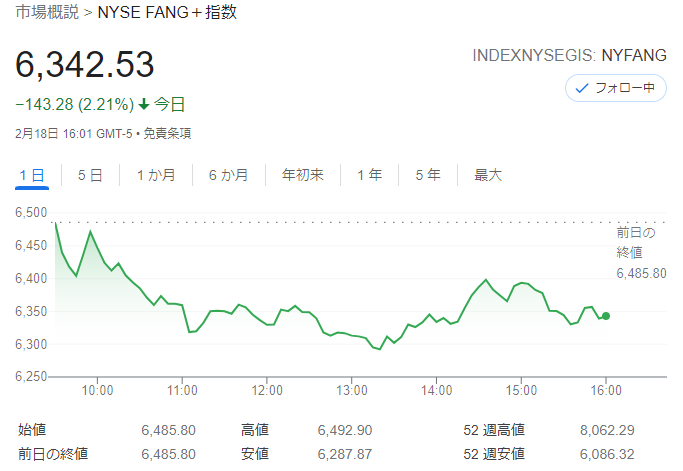Select the 5年 chart range tab
Image resolution: width=683 pixels, height=471 pixels.
[x=428, y=175]
